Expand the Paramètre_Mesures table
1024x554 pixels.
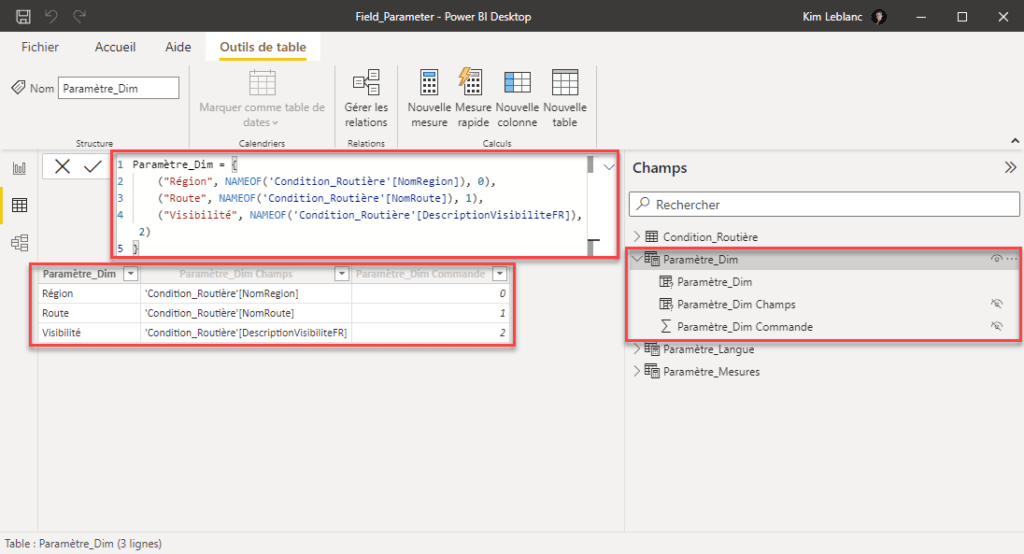click(637, 371)
